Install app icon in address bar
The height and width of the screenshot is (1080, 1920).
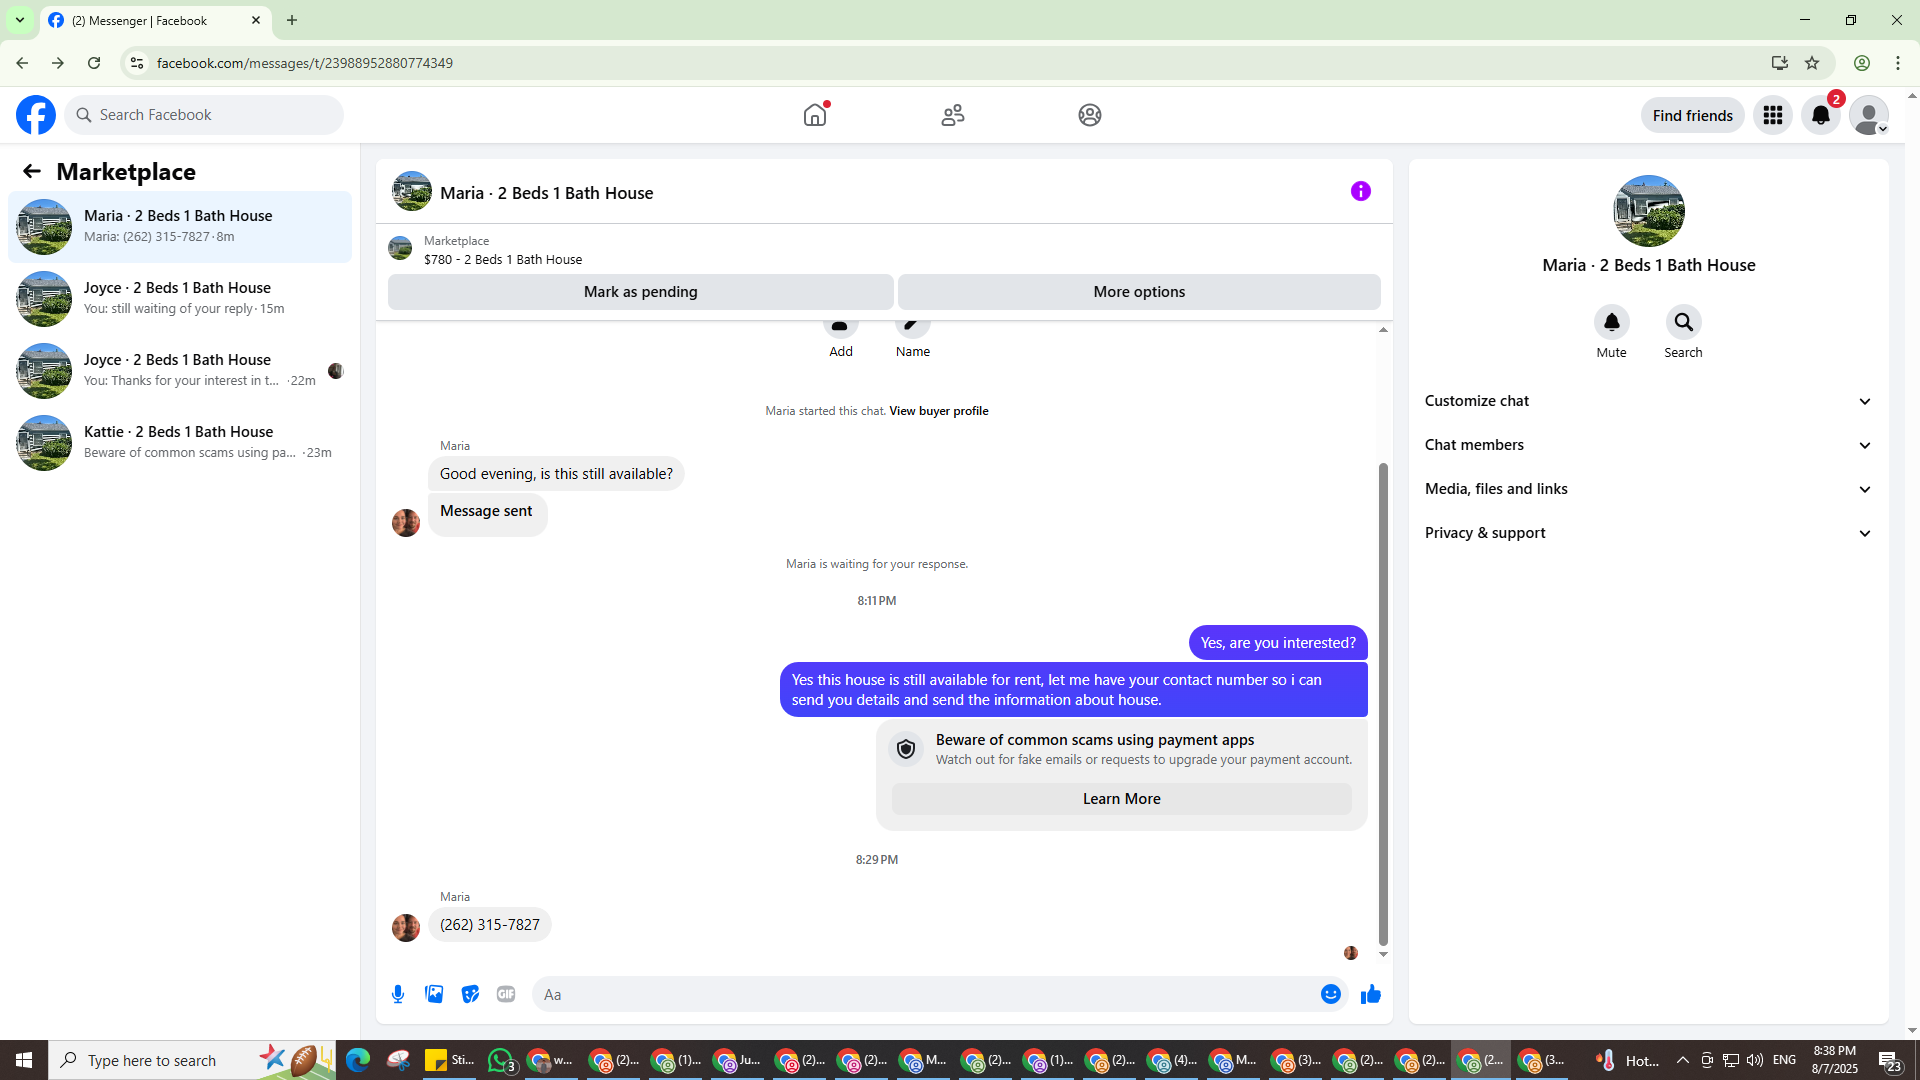click(1779, 63)
